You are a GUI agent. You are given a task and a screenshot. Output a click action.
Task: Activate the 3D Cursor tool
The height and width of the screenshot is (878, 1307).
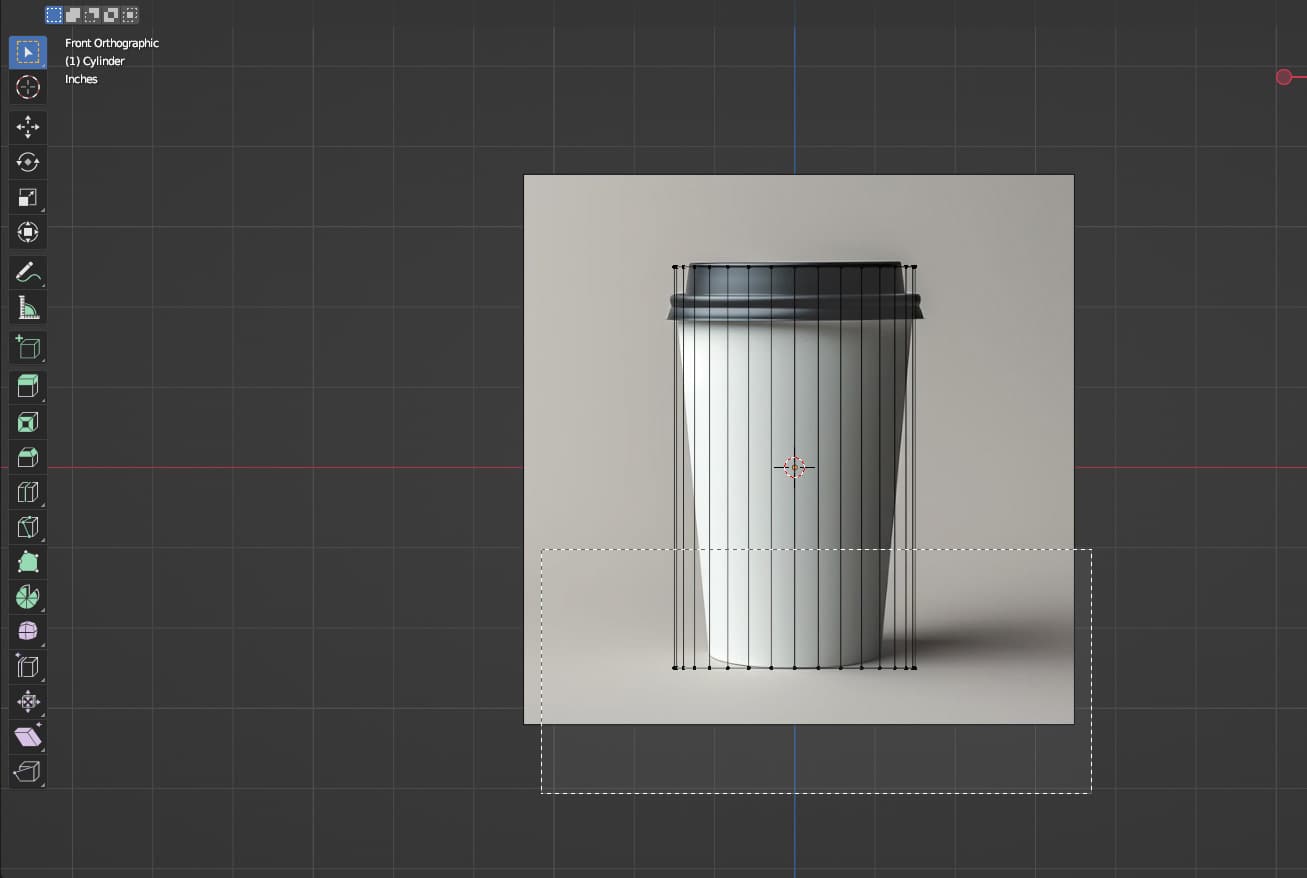pos(28,87)
